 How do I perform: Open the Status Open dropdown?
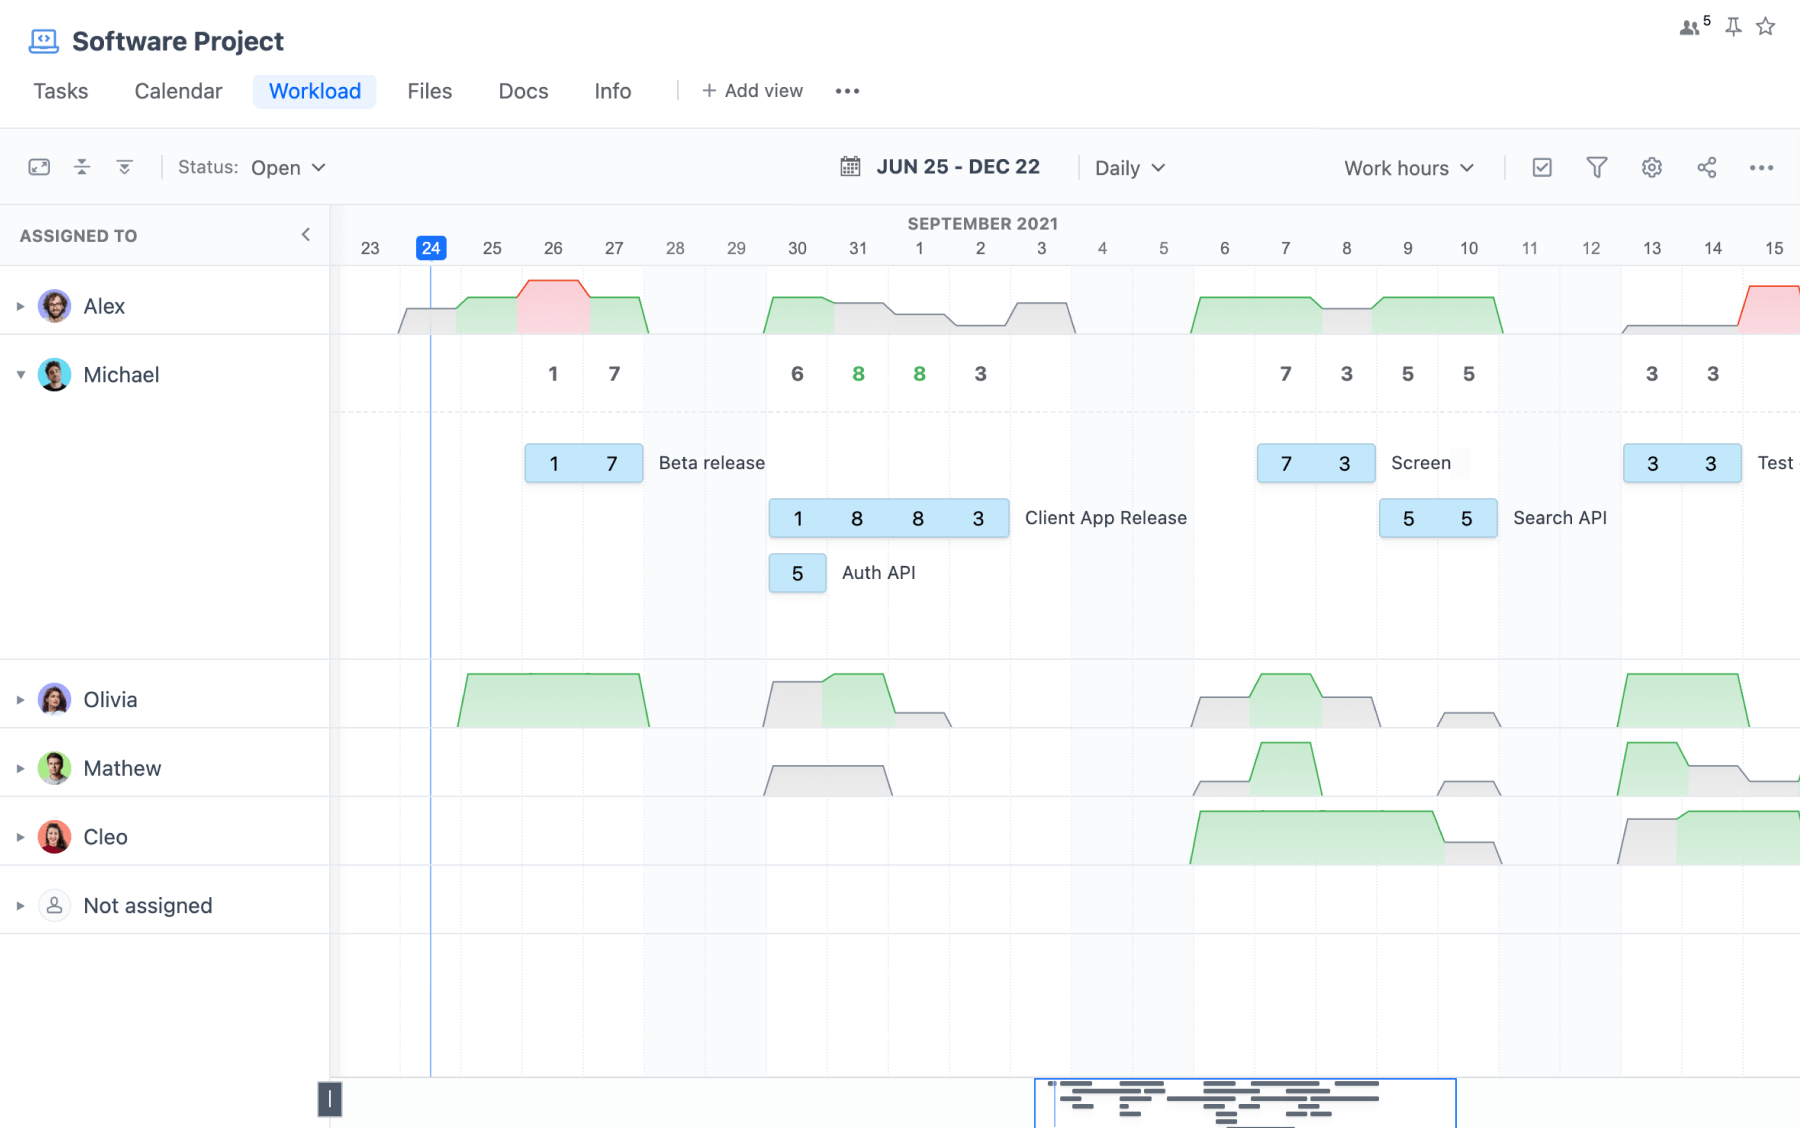coord(286,167)
